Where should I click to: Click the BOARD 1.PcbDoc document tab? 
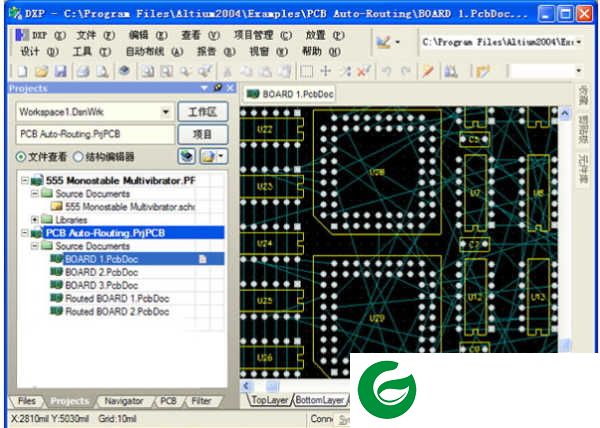[x=290, y=94]
